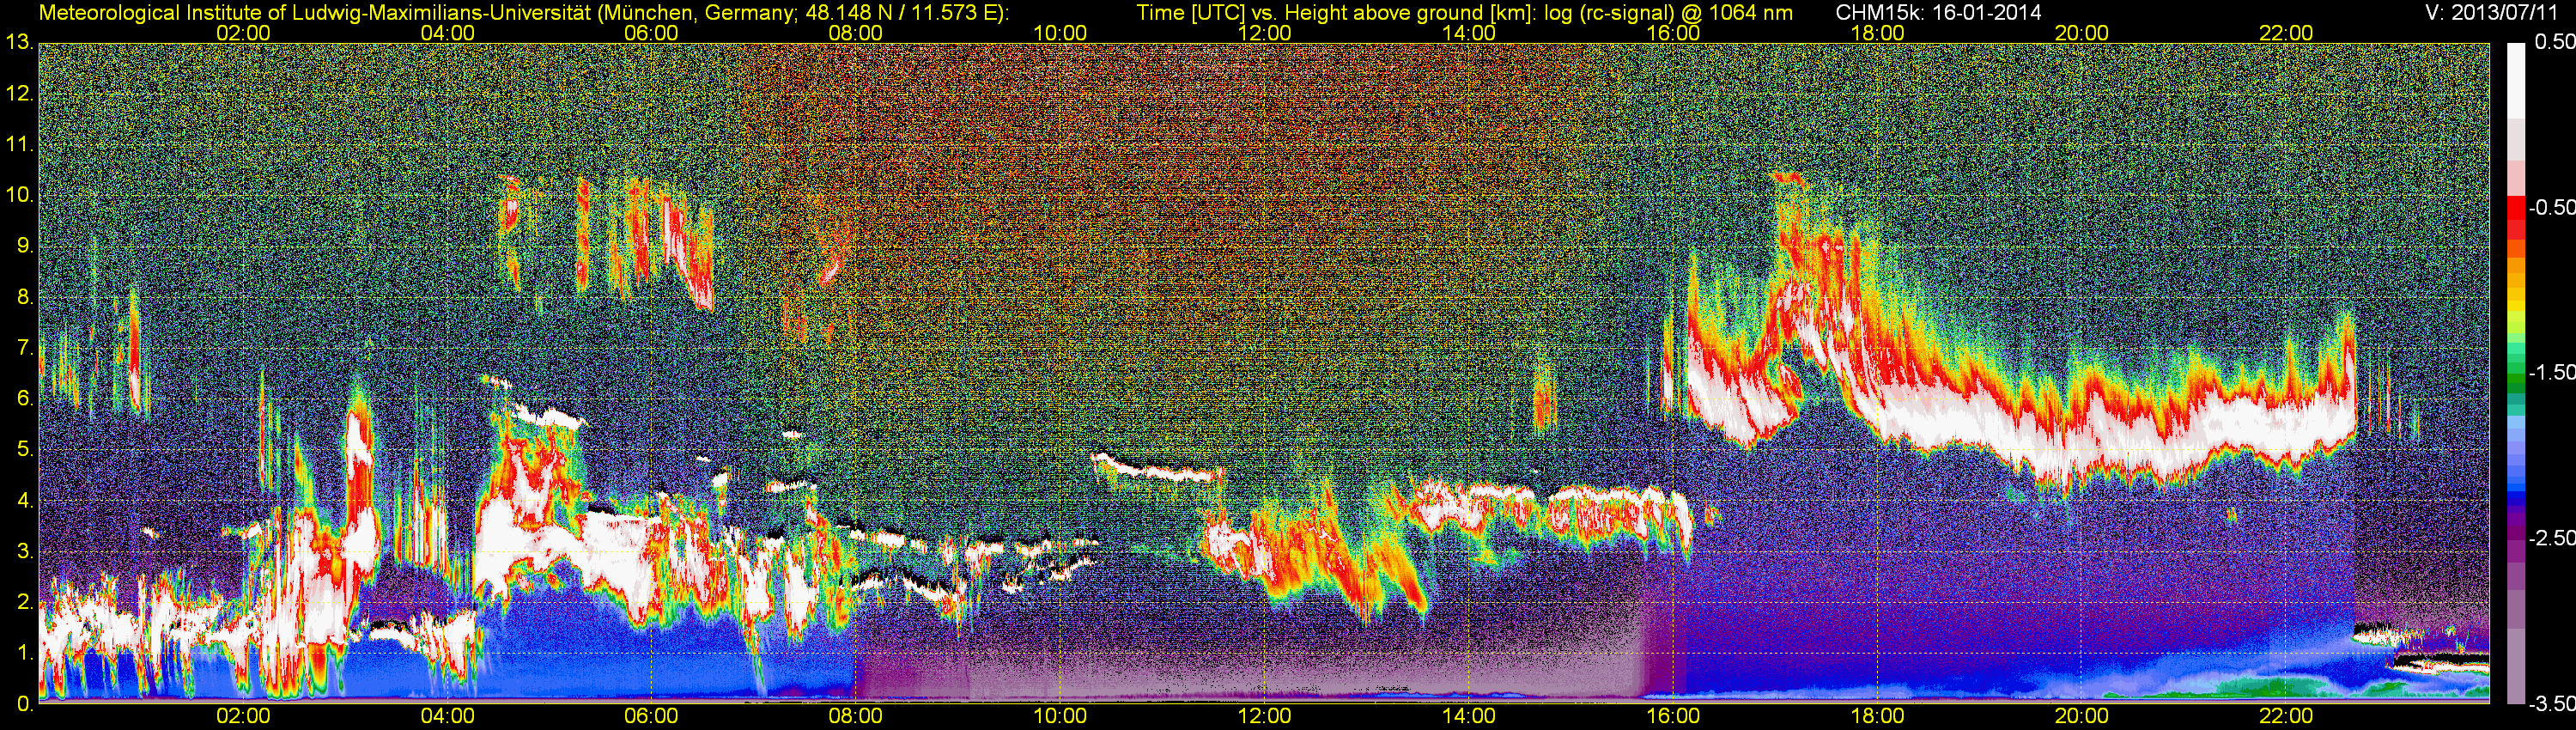The height and width of the screenshot is (730, 2576).
Task: Click the 10:00 label on the top time axis
Action: click(1060, 33)
